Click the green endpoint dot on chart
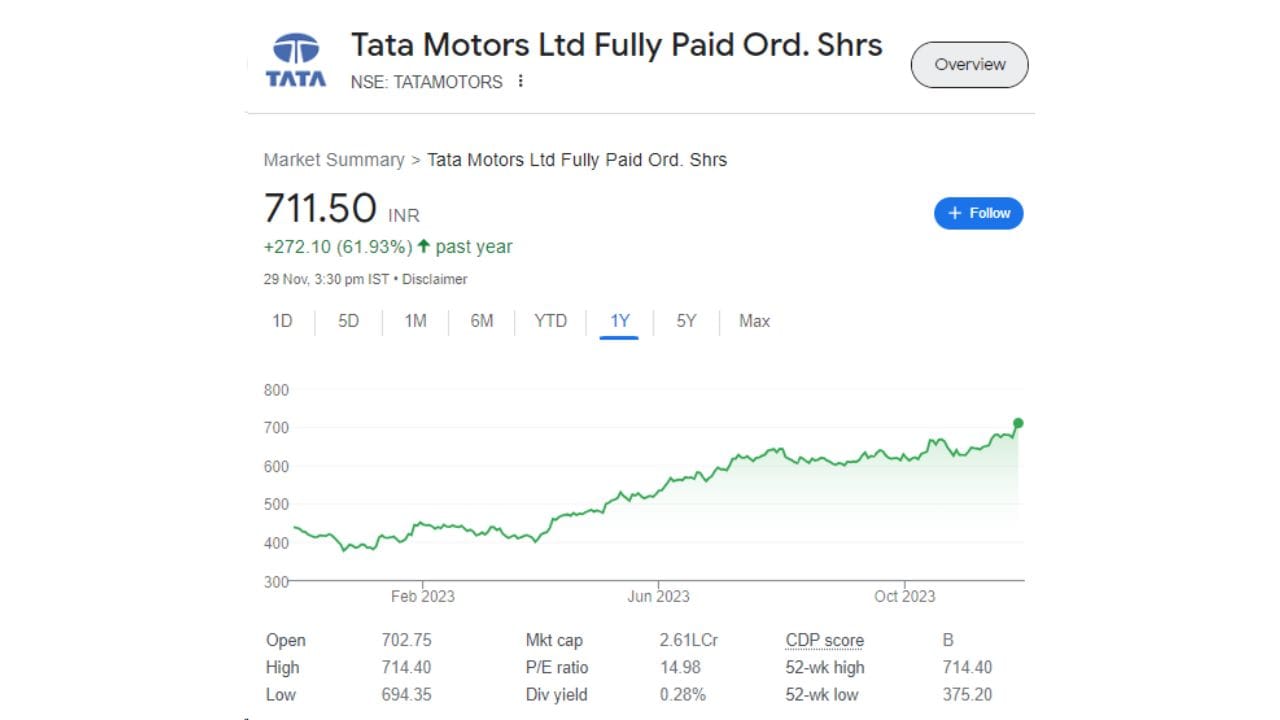The image size is (1280, 720). 1018,423
